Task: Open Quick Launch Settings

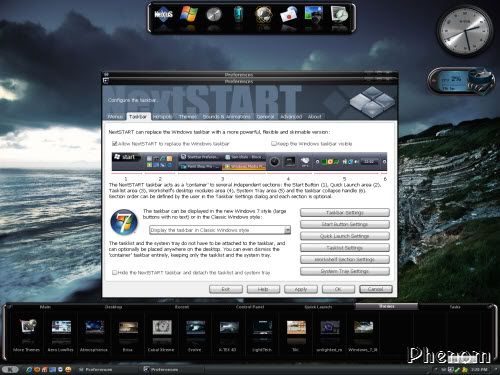Action: point(345,236)
